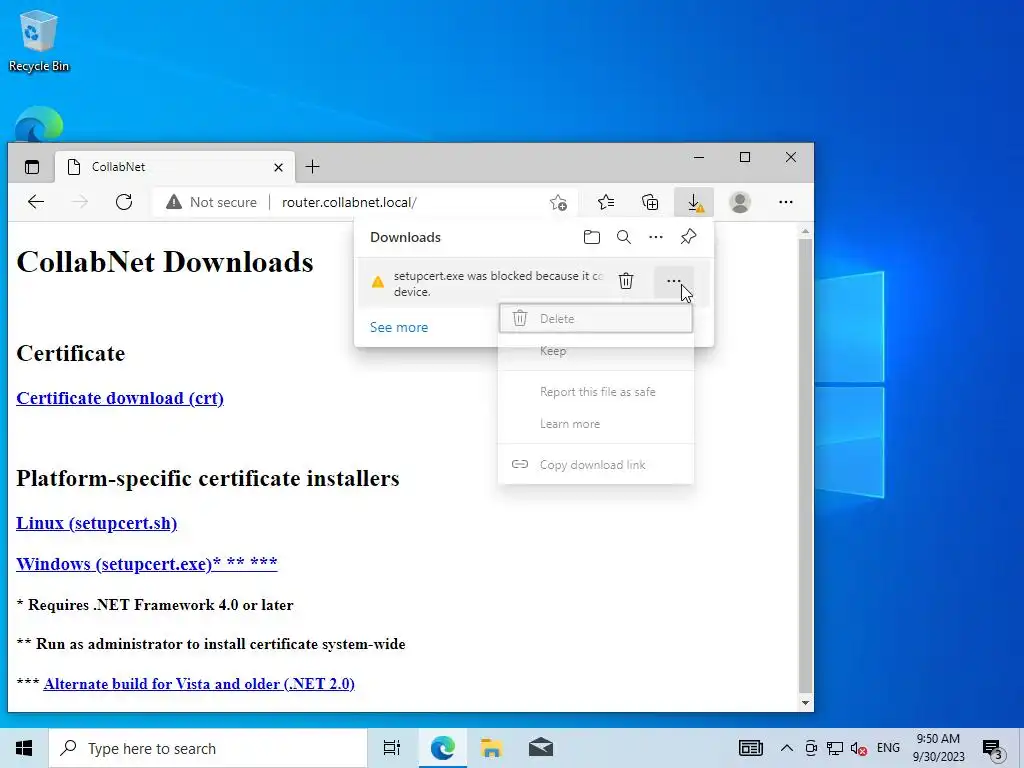
Task: Open Alternate build for Vista link
Action: 199,684
